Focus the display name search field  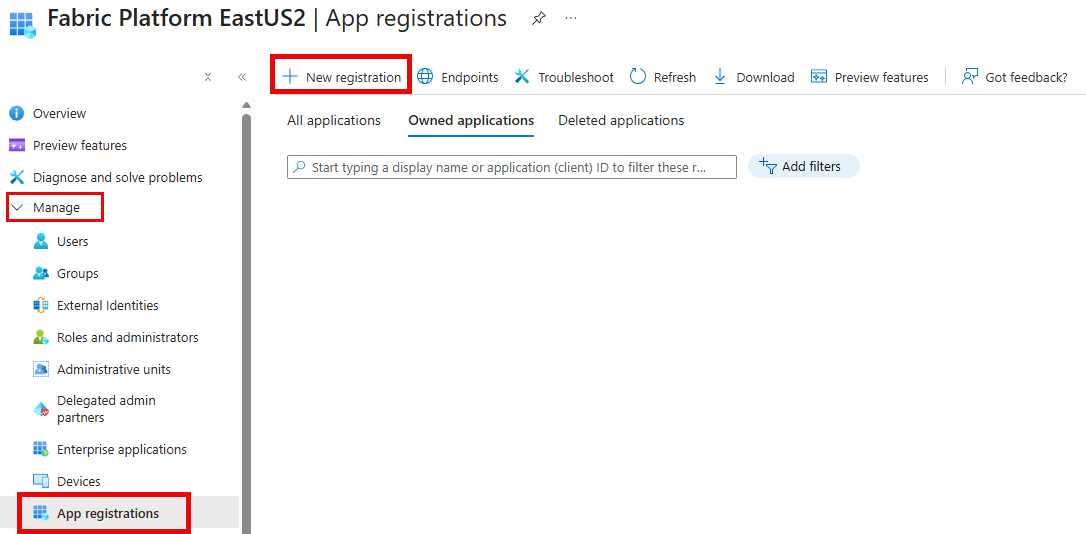click(x=512, y=167)
